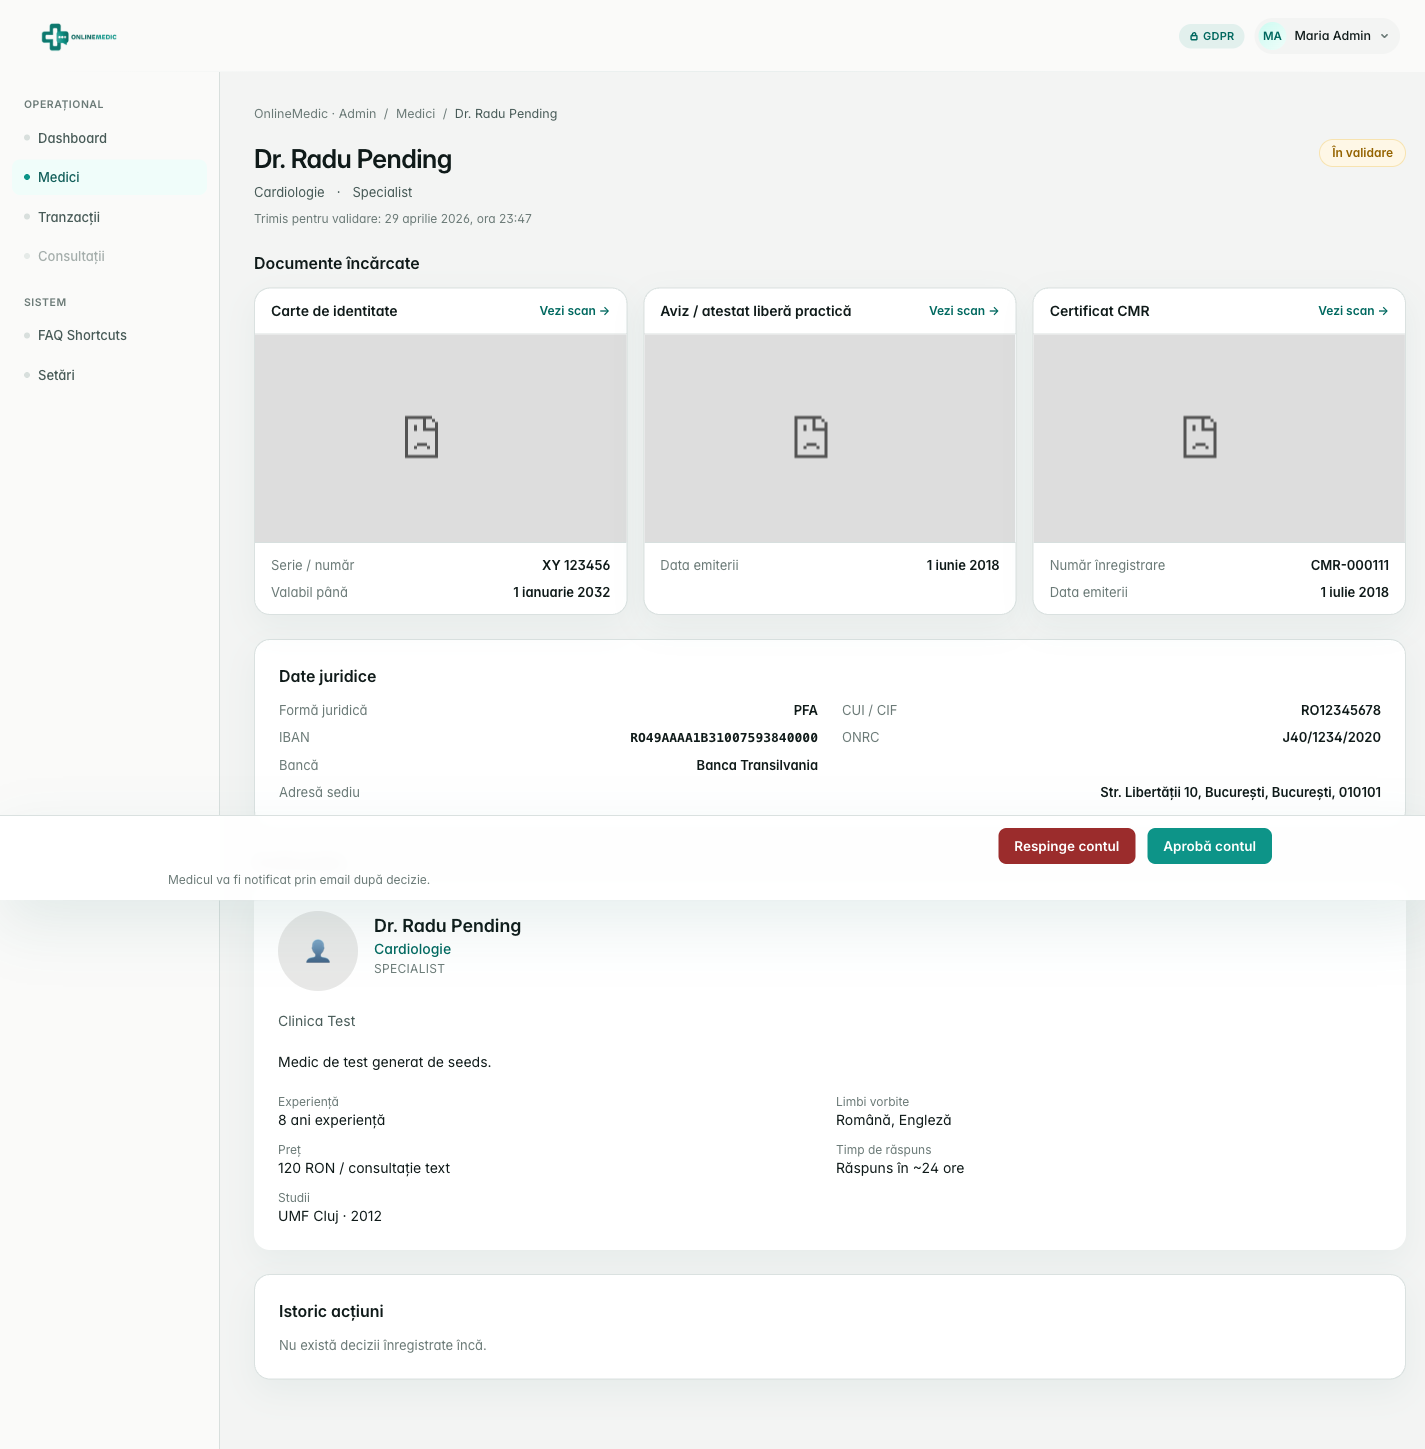Screen dimensions: 1425x1449
Task: Click the broken image icon in Carte de identitate
Action: [x=421, y=437]
